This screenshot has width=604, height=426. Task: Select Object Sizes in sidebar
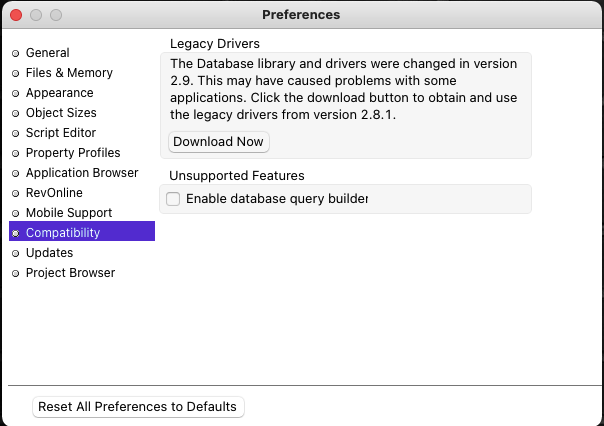[x=61, y=113]
